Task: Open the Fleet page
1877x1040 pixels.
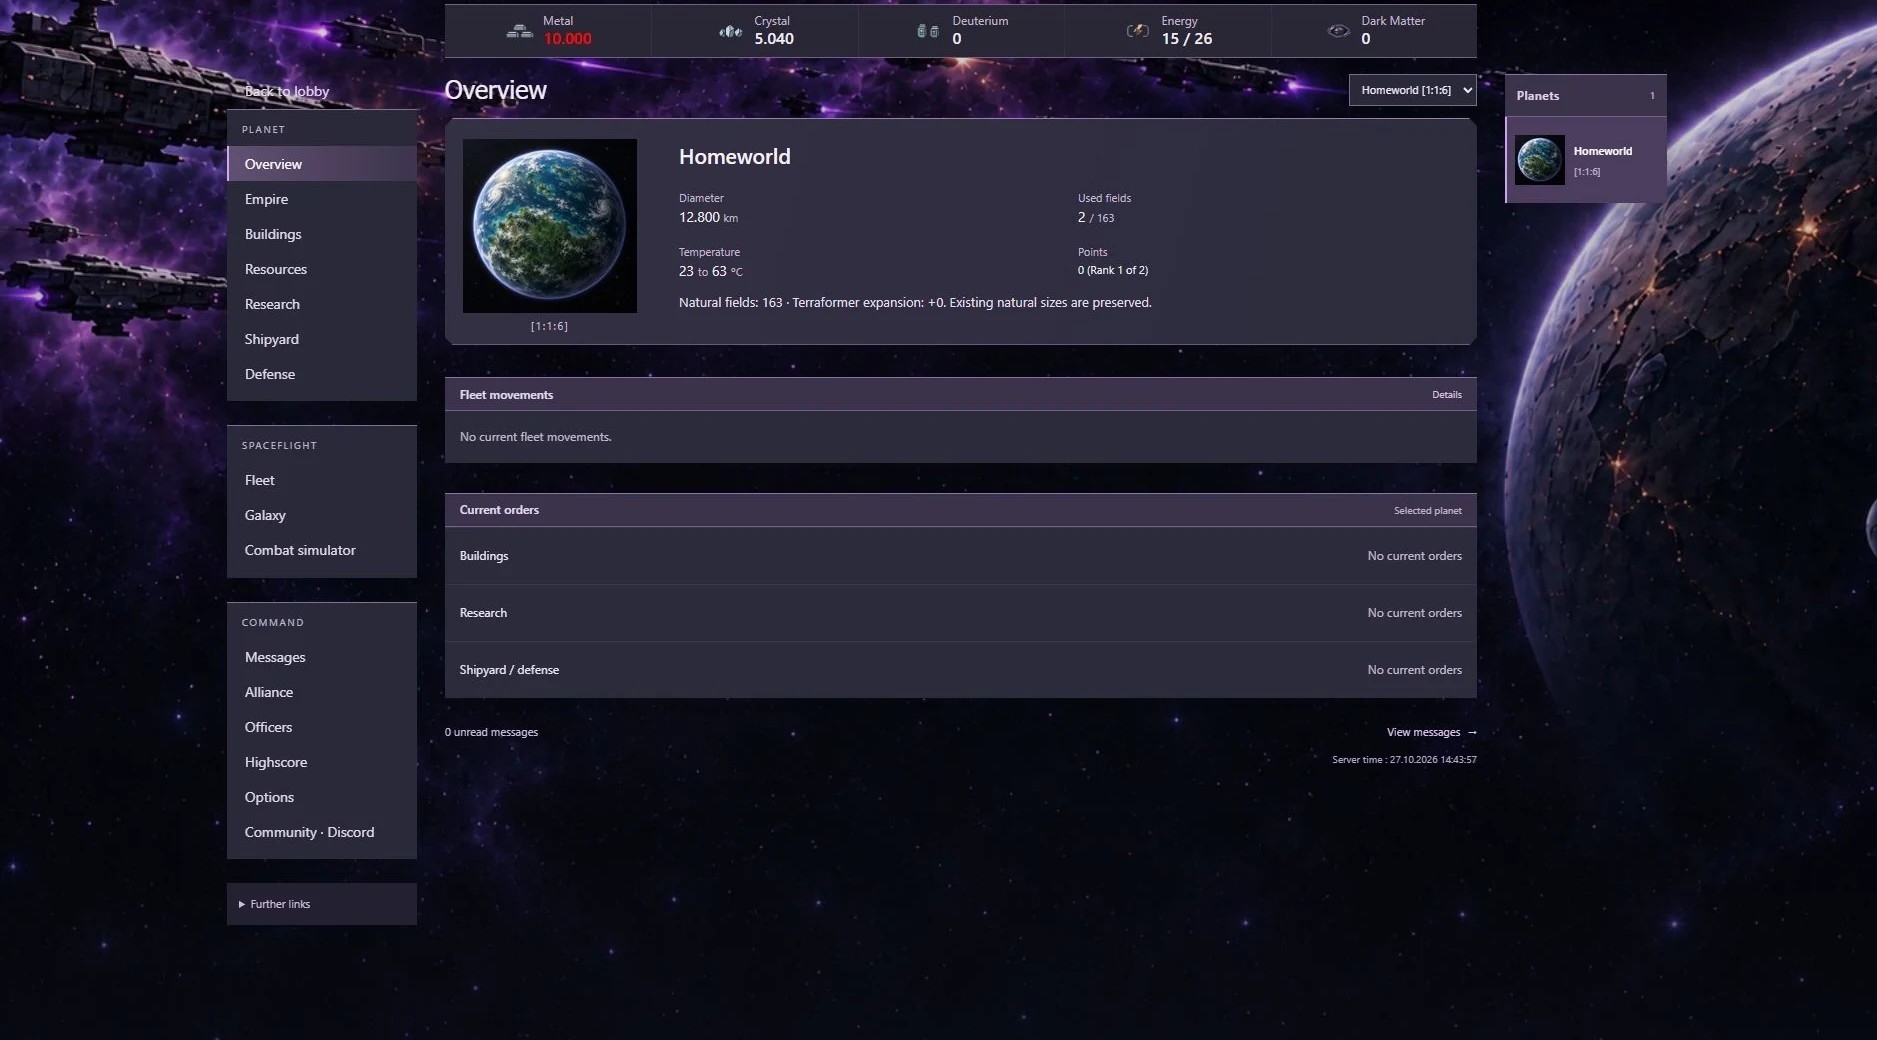Action: (322, 480)
